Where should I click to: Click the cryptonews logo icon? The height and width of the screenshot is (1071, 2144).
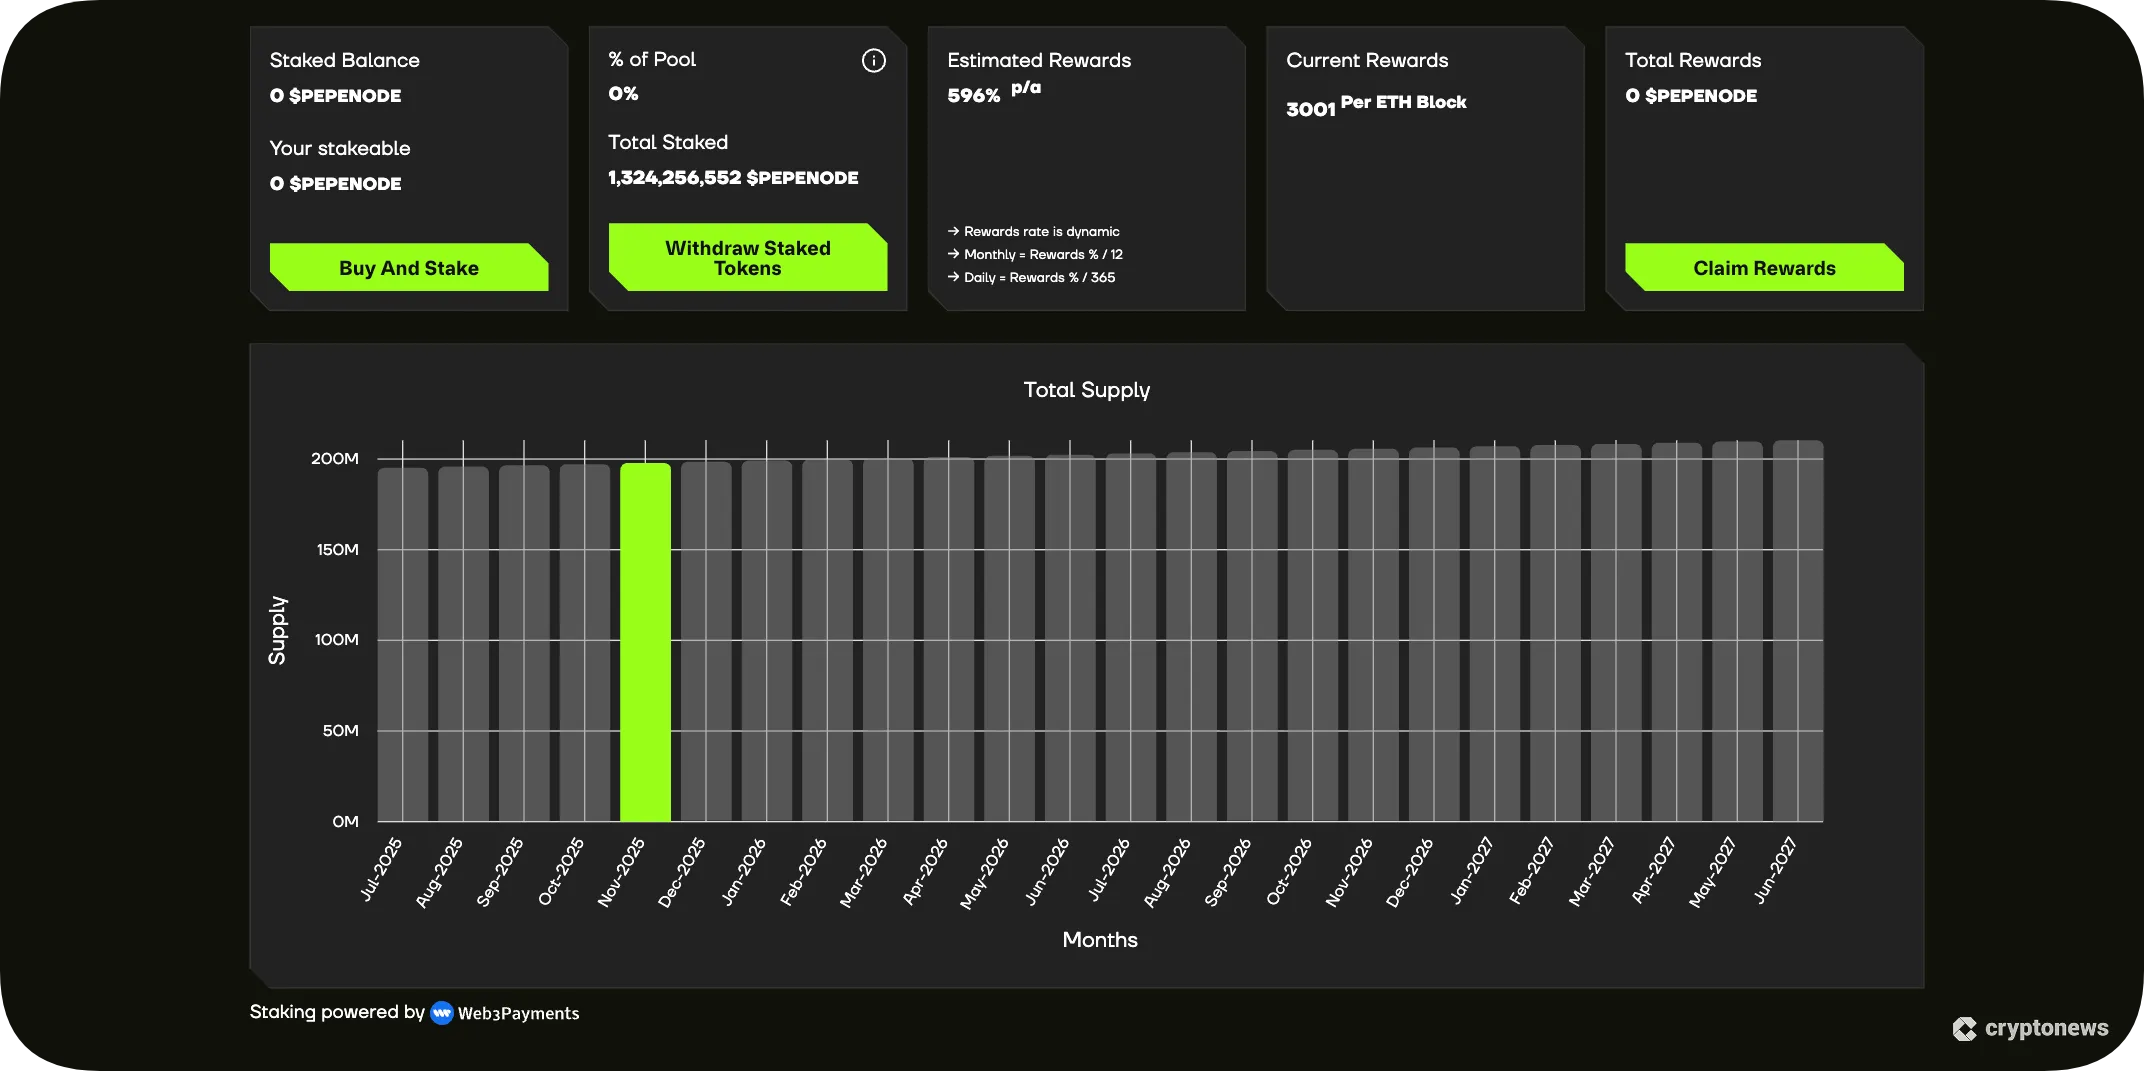pos(1964,1029)
